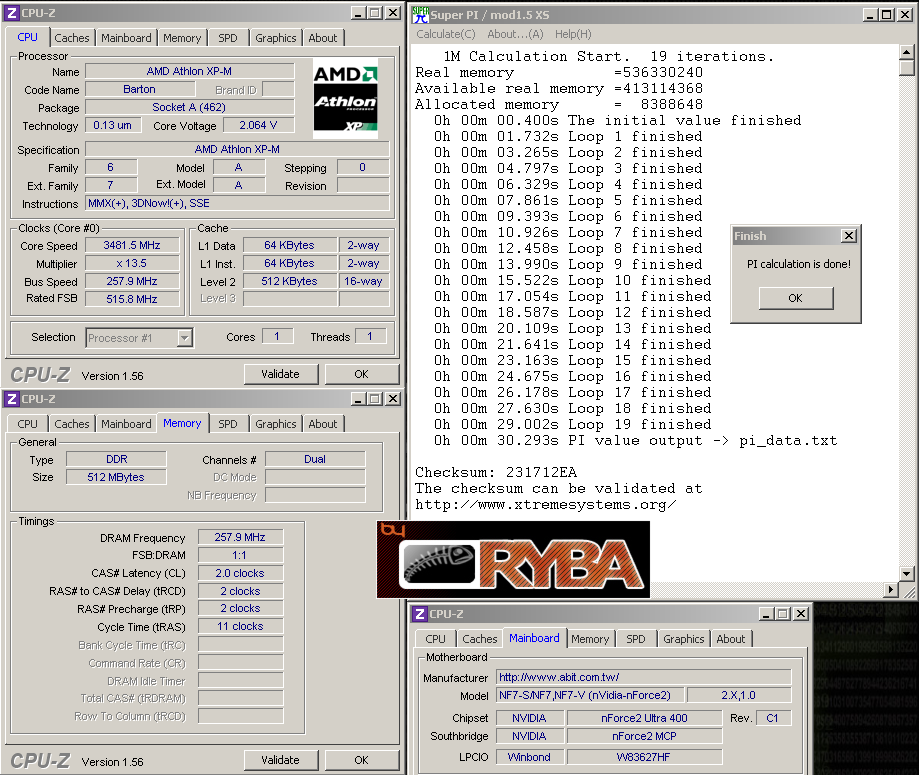Open Calculate(C) menu in Super PI
The width and height of the screenshot is (919, 775).
coord(445,34)
